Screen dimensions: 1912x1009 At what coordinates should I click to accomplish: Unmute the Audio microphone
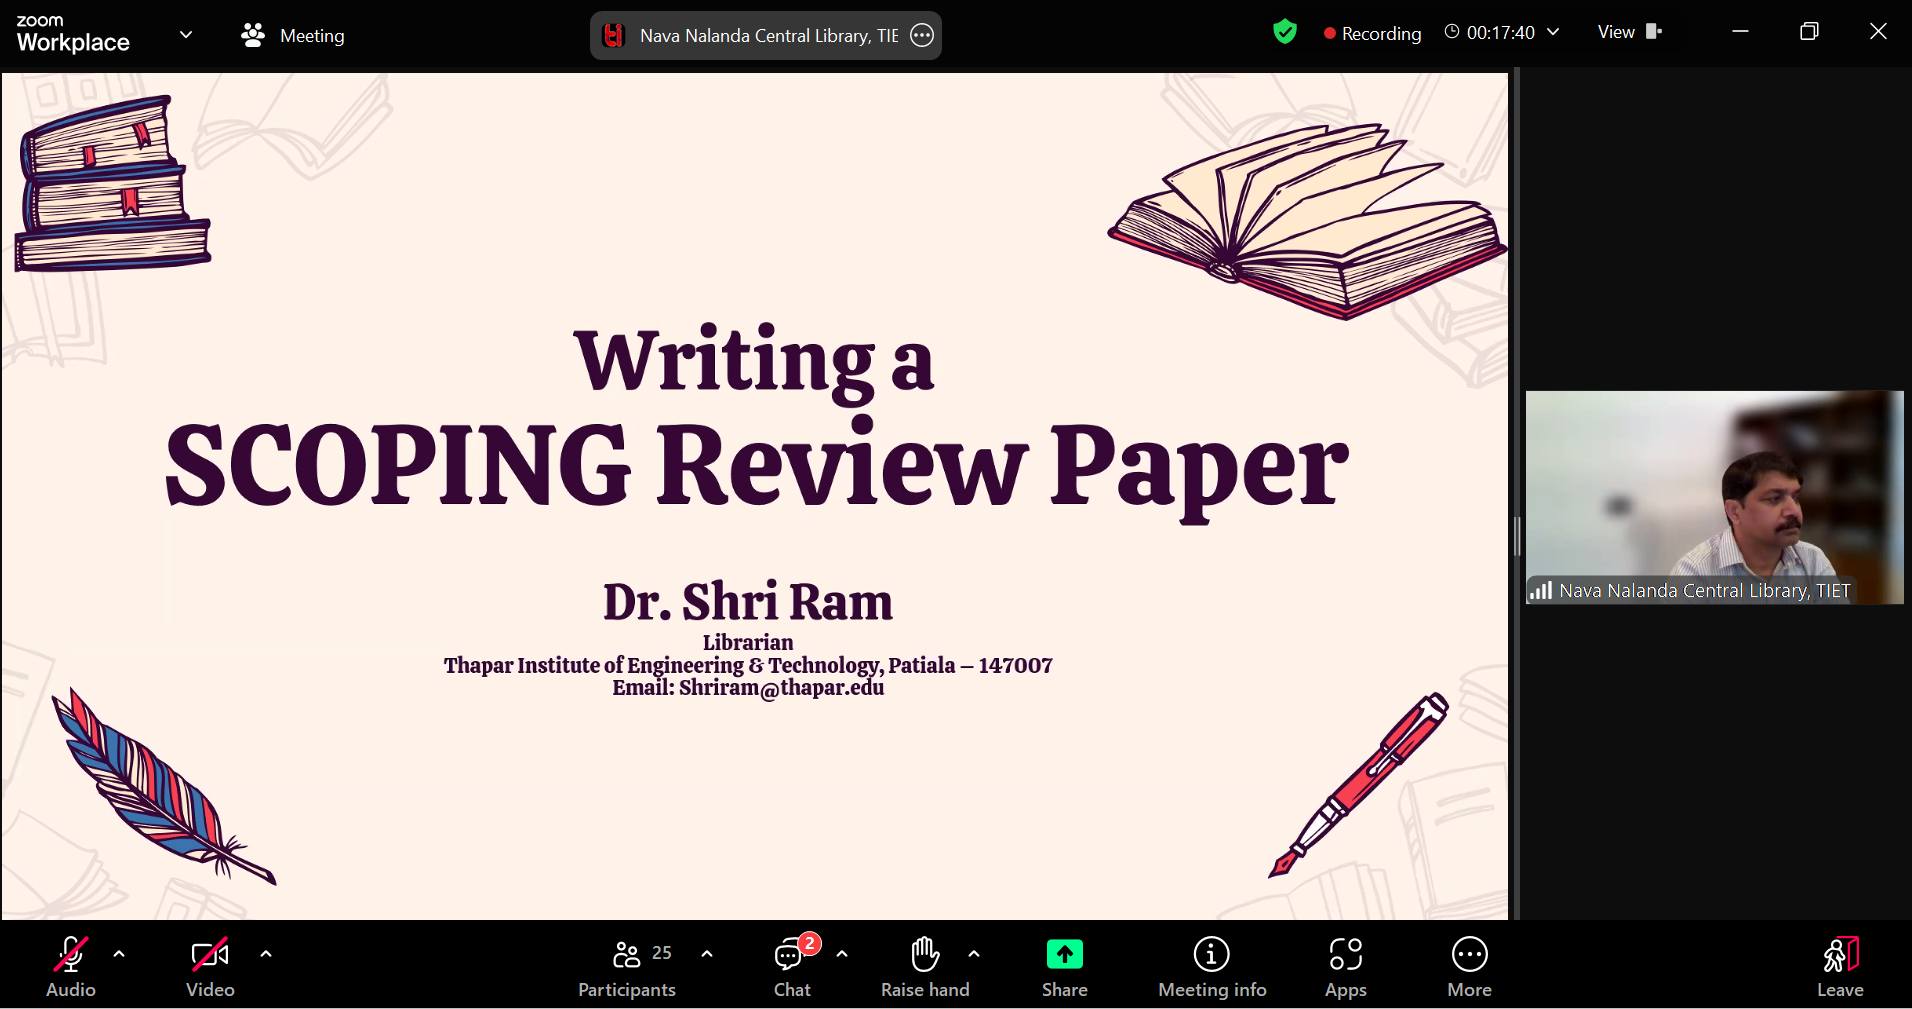(70, 967)
